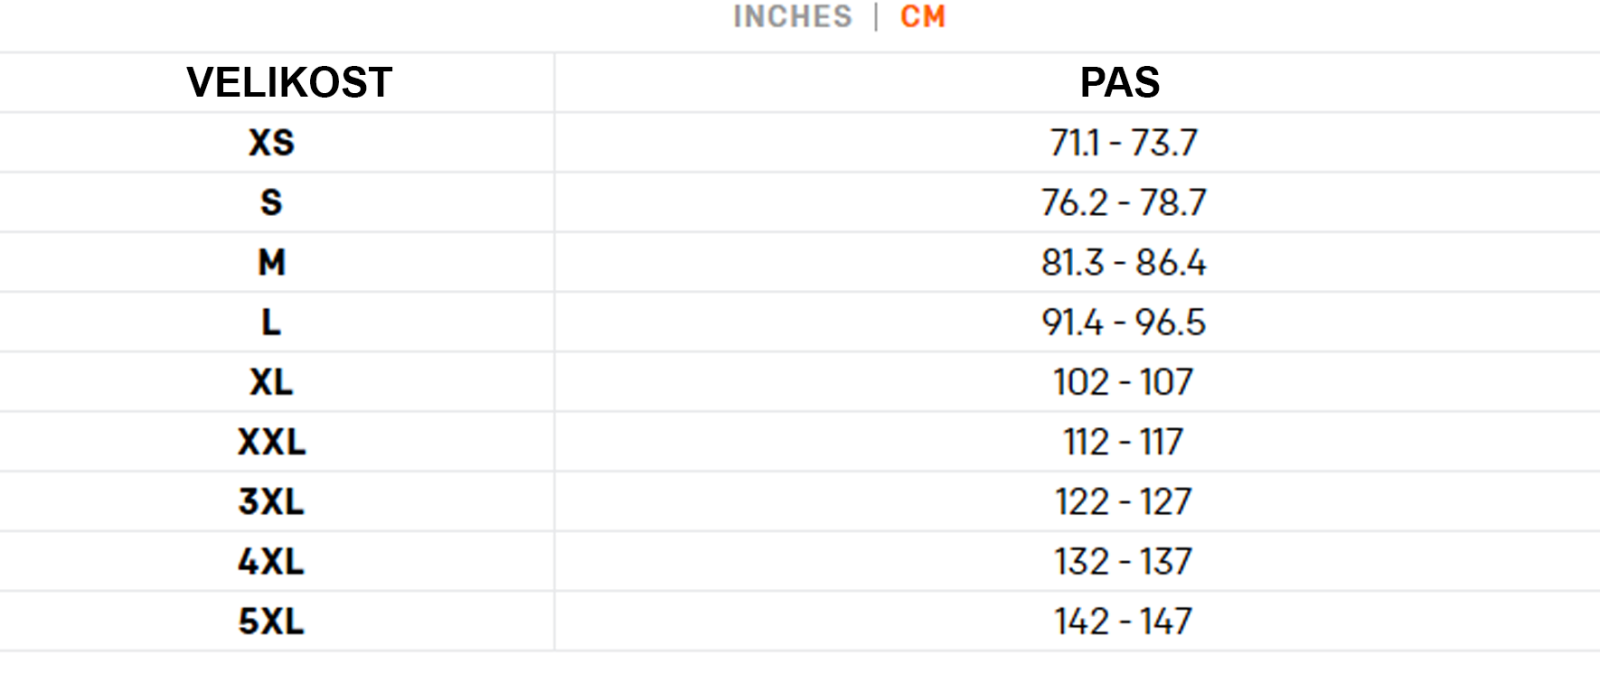The width and height of the screenshot is (1600, 692).
Task: Select the CM unit option
Action: [x=922, y=17]
